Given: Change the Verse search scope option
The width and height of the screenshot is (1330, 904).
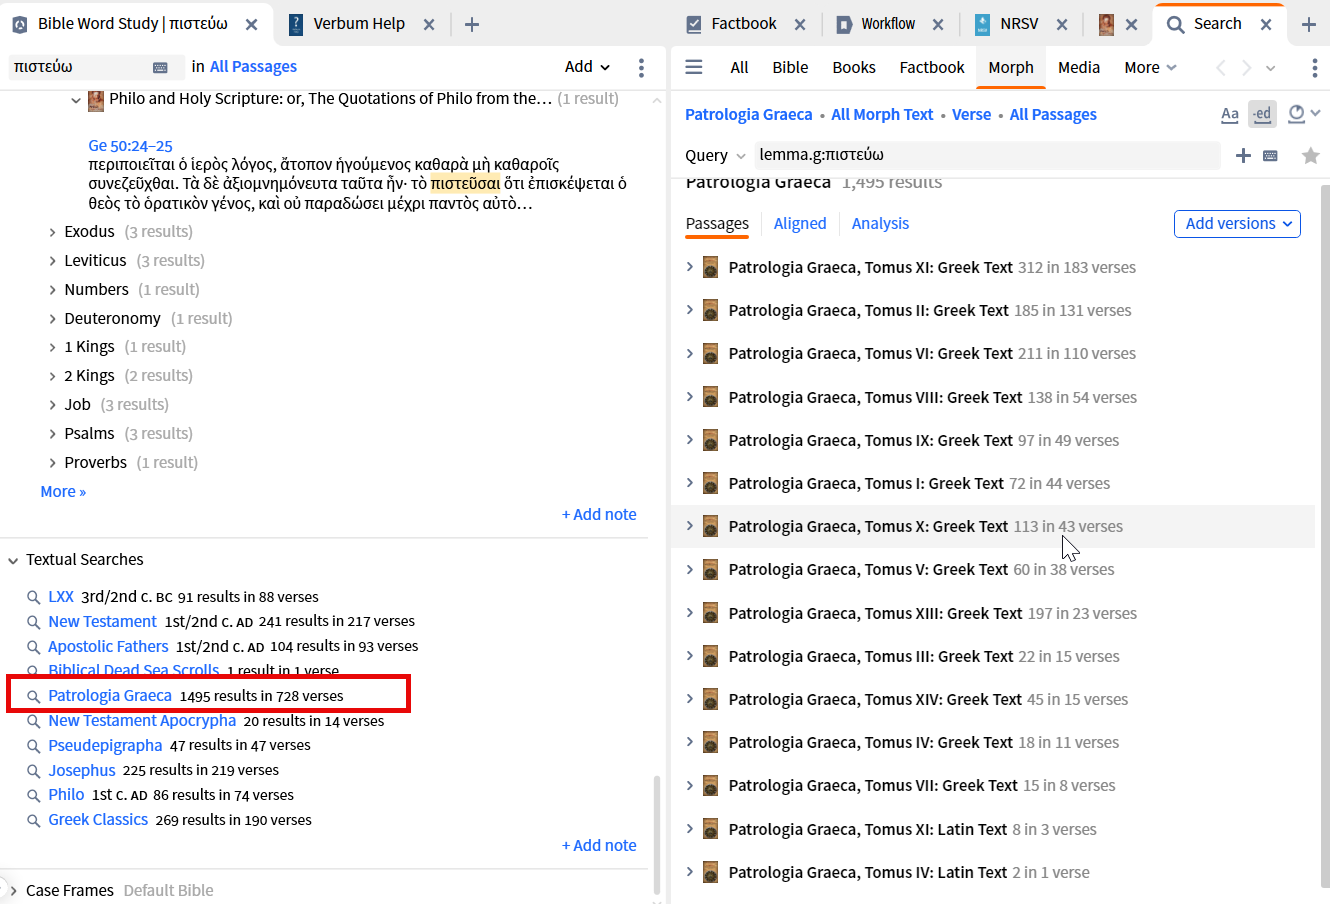Looking at the screenshot, I should coord(971,115).
